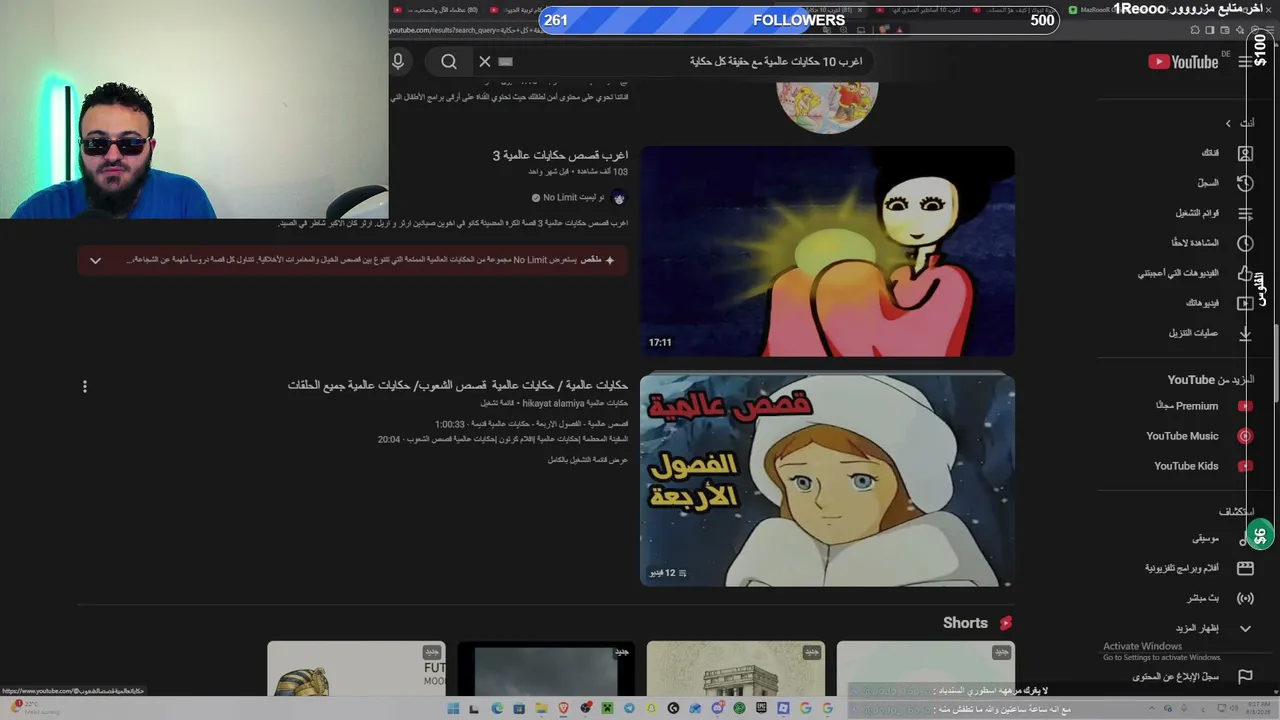
Task: Open the YouTube hamburger guide menu
Action: [x=1244, y=62]
